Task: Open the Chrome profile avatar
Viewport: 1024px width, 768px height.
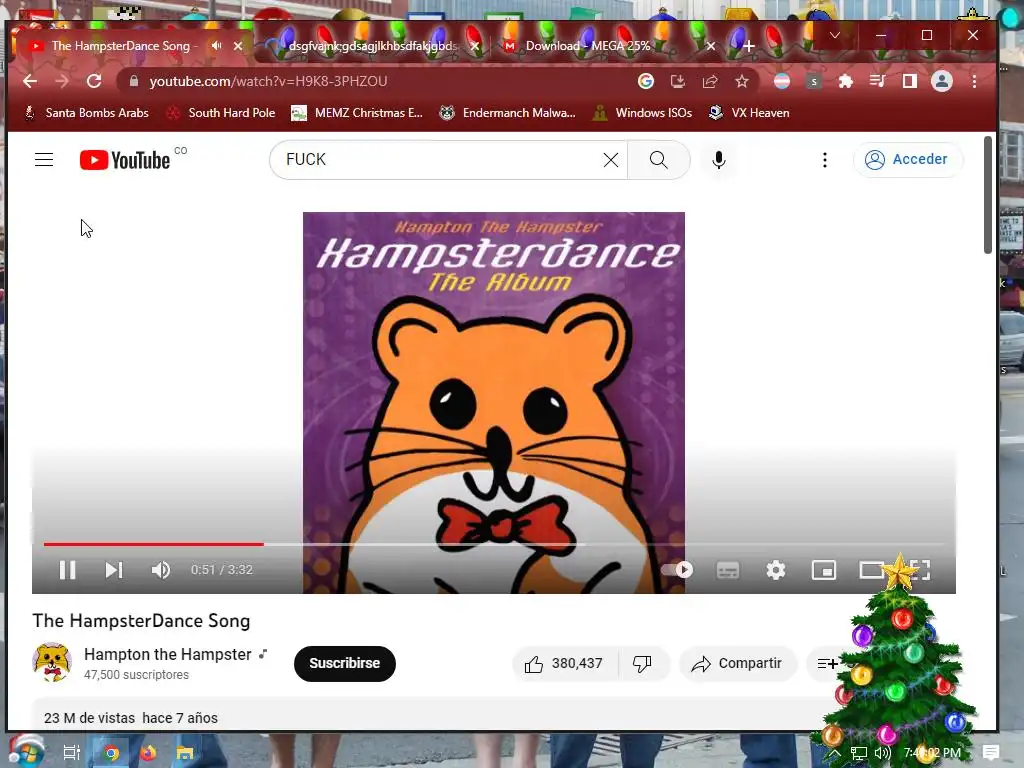Action: (942, 81)
